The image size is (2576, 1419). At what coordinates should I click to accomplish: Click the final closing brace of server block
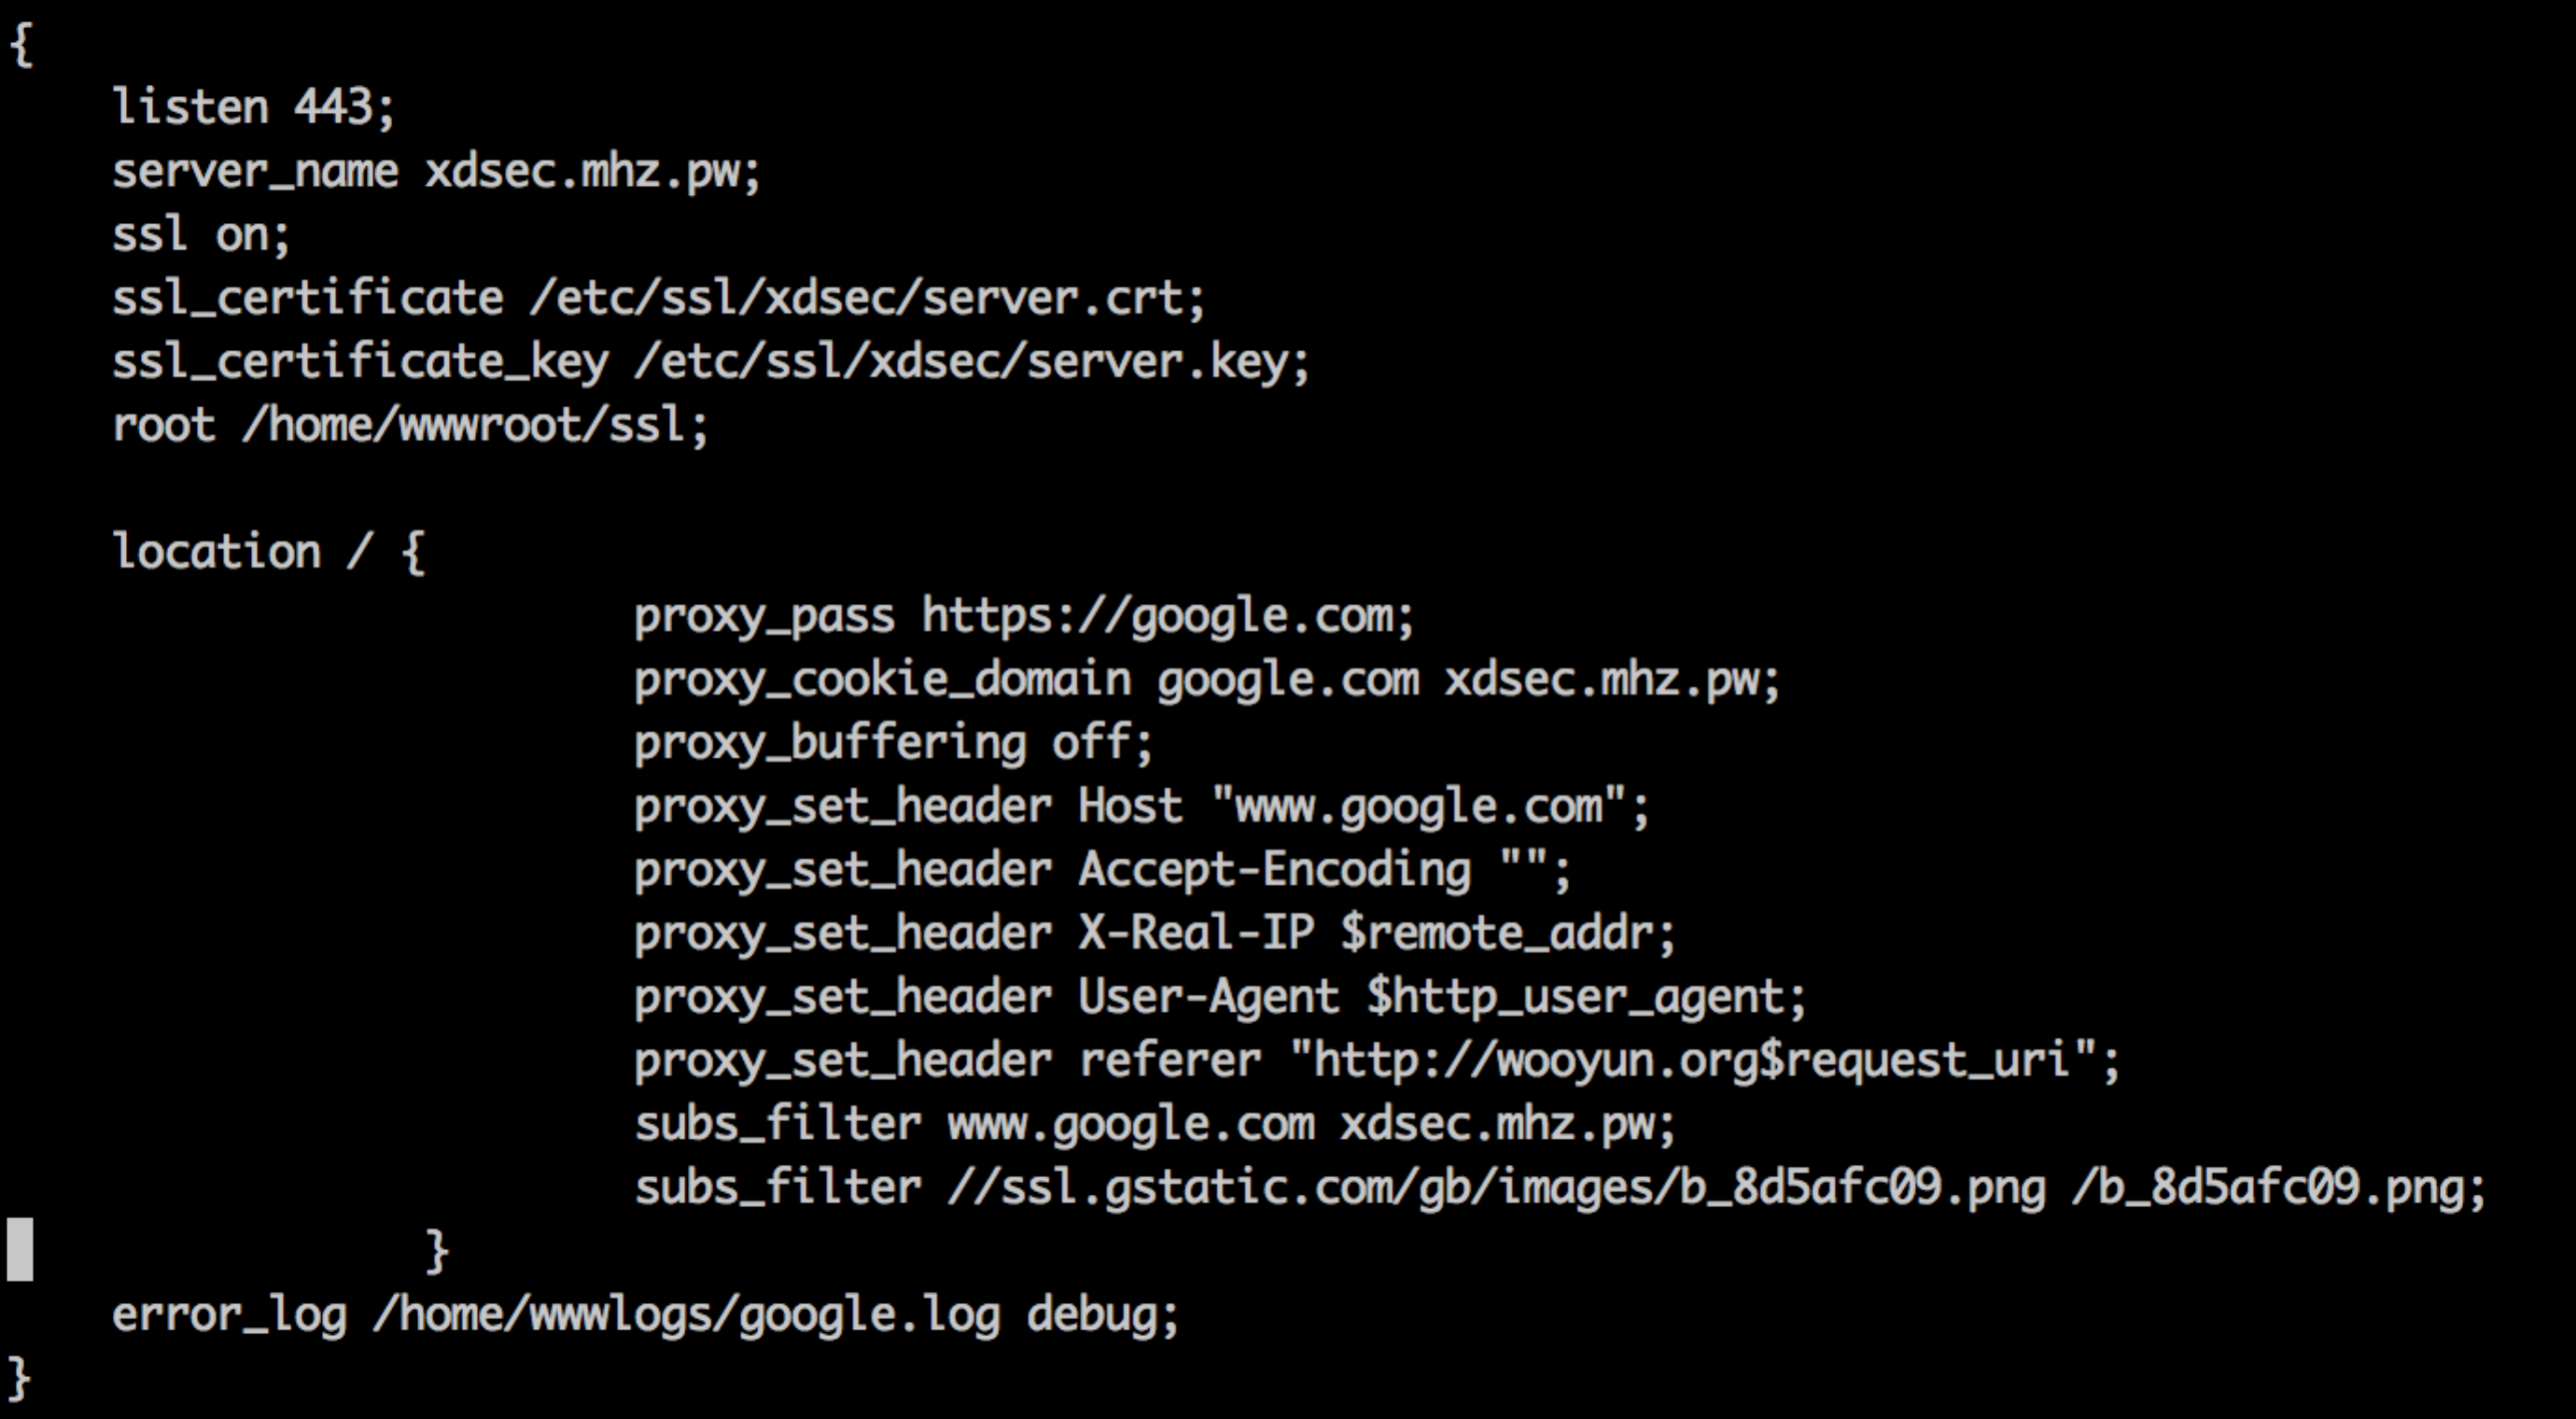click(x=19, y=1378)
